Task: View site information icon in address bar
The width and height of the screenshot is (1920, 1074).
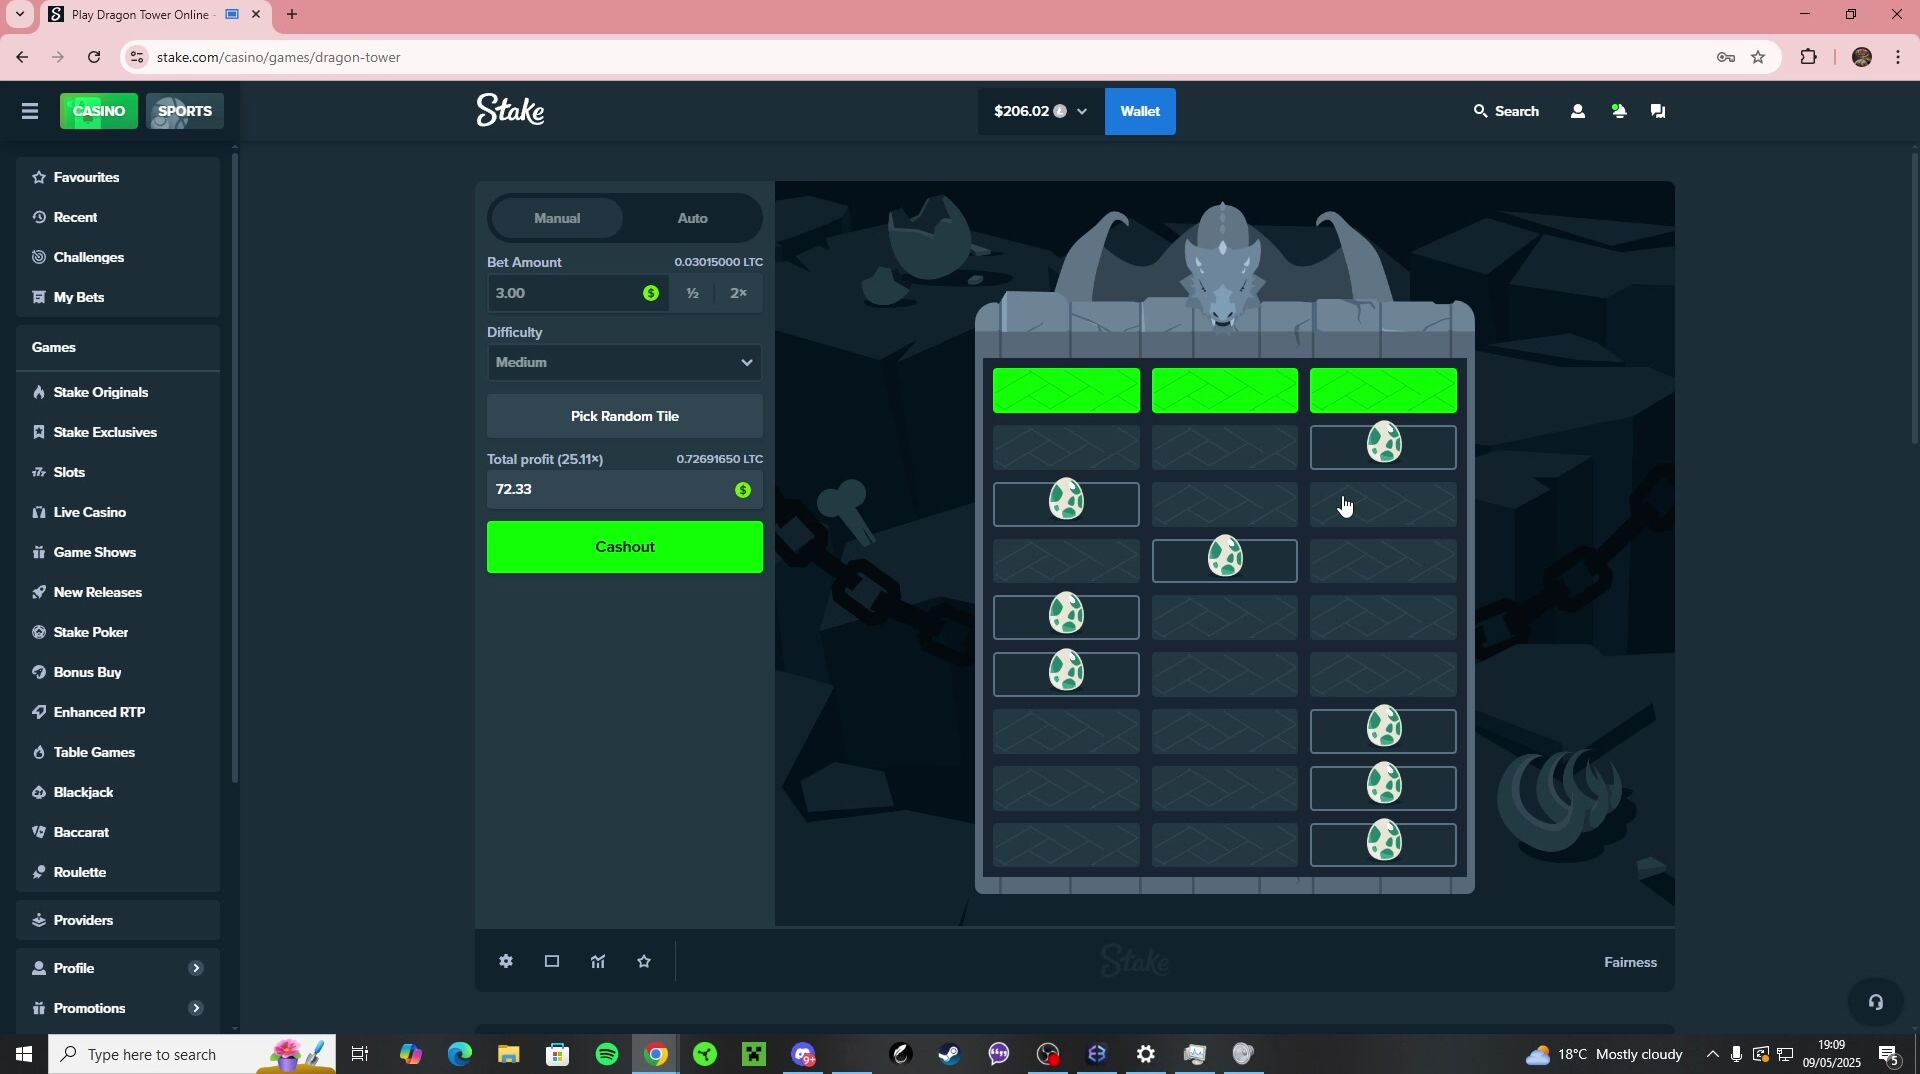Action: [137, 57]
